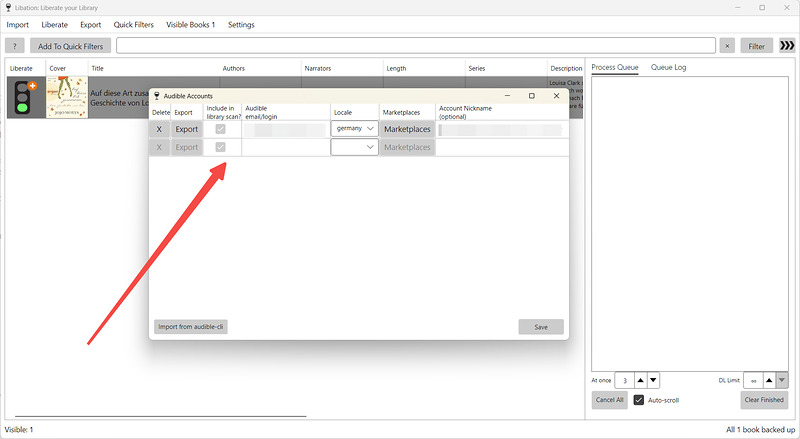Toggle library scan checkbox for germany account

coord(220,129)
